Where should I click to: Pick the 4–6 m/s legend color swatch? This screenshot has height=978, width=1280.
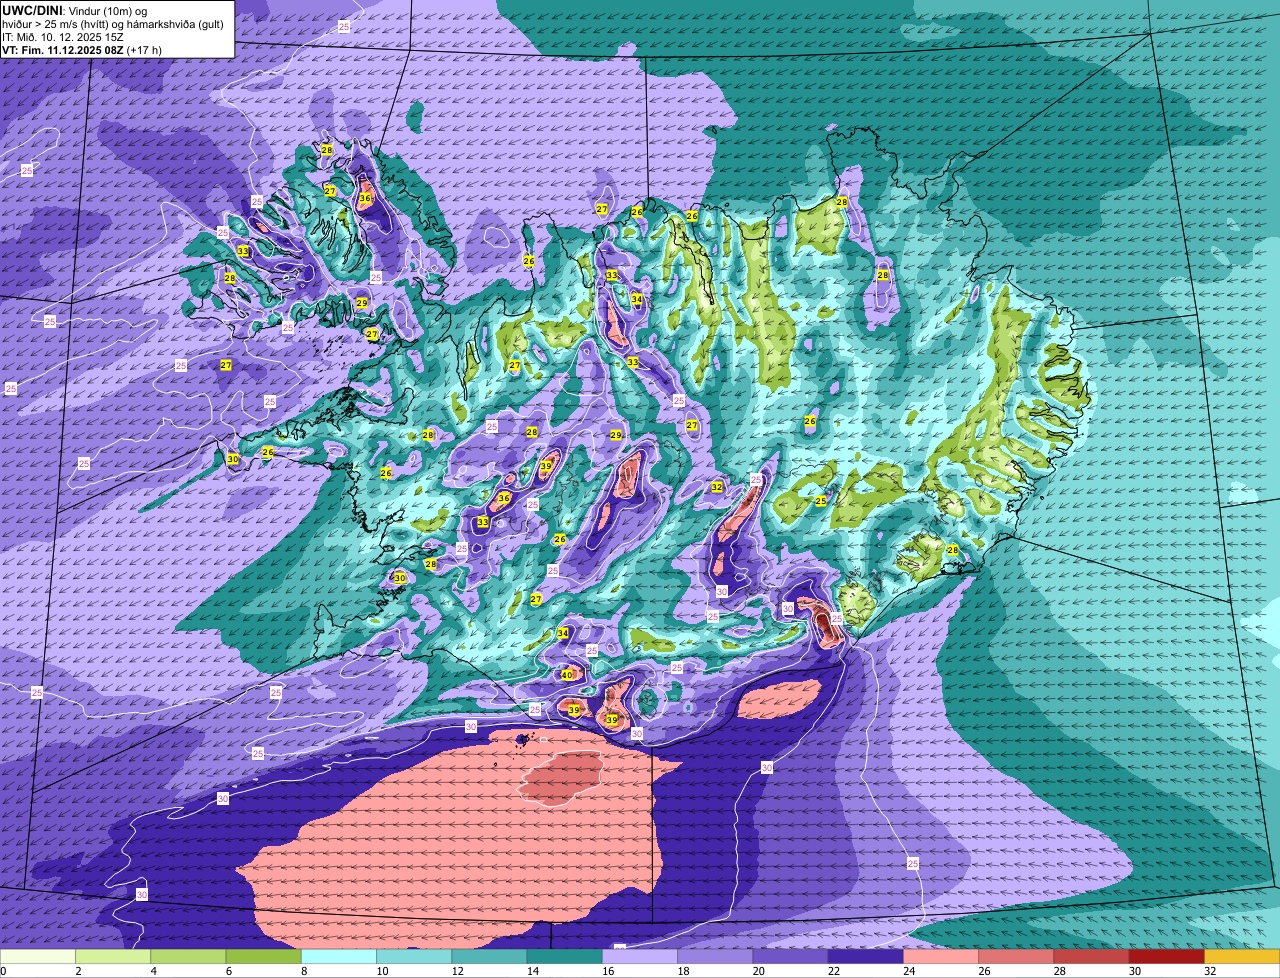[x=188, y=957]
